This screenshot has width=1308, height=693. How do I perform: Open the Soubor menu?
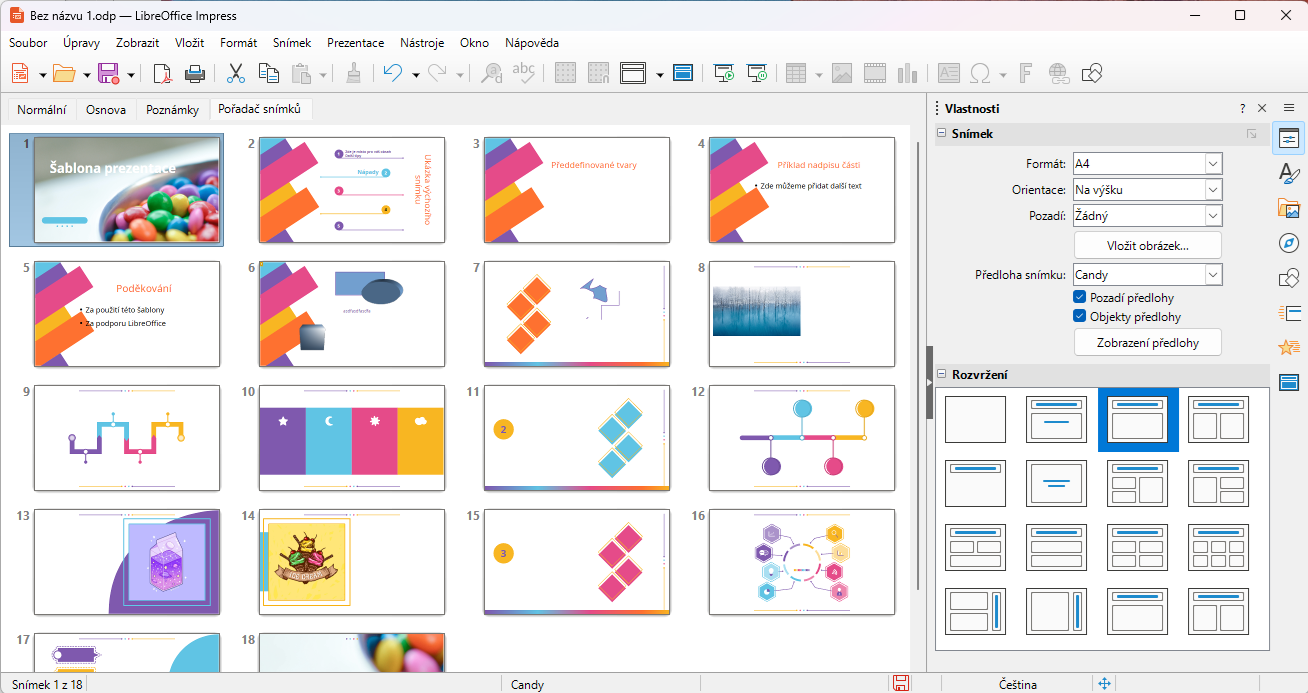click(x=28, y=43)
